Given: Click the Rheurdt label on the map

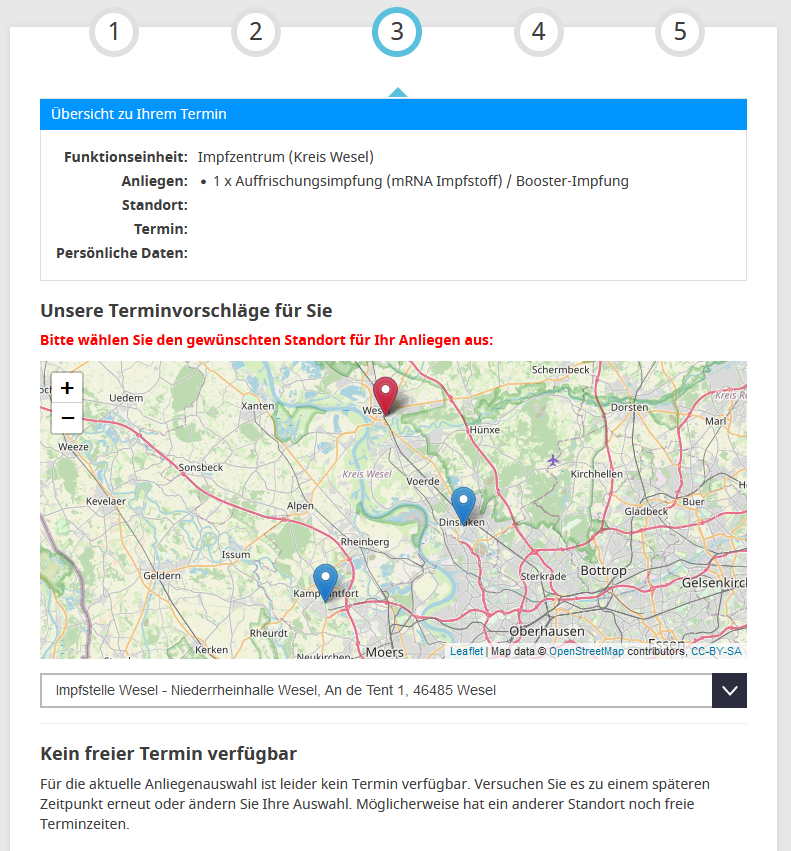Looking at the screenshot, I should click(269, 633).
